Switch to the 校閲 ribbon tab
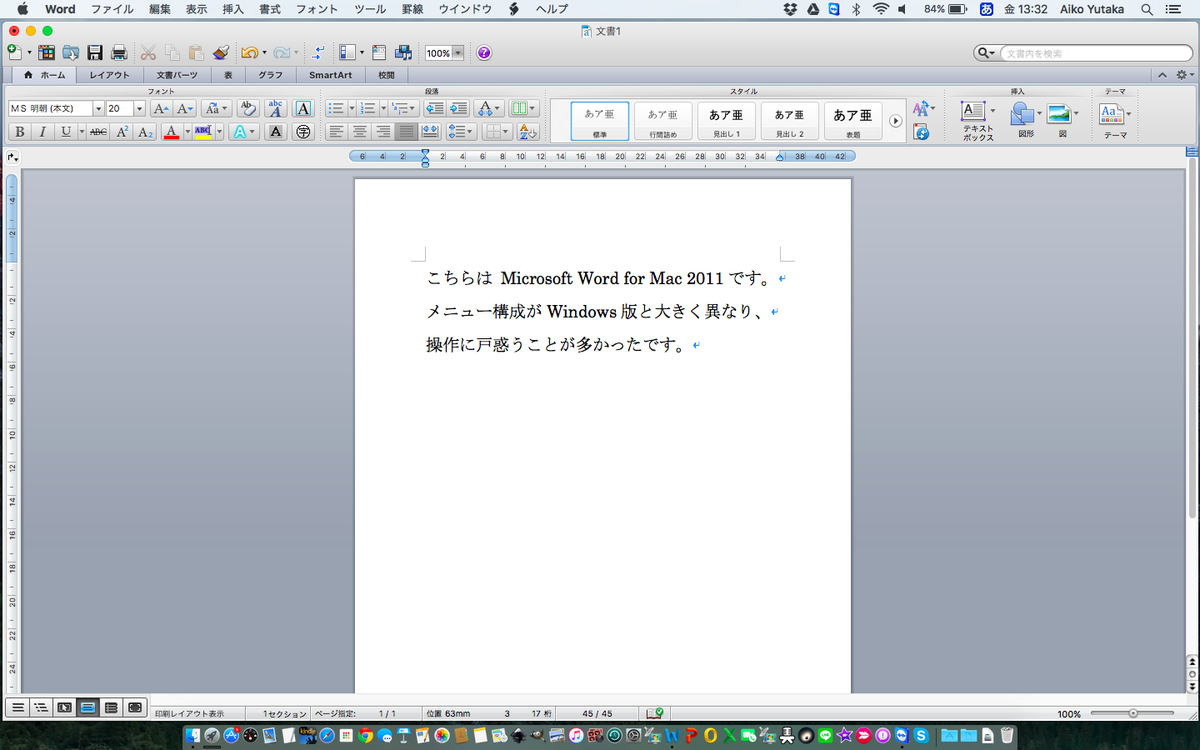Screen dimensions: 1200x750 point(386,75)
